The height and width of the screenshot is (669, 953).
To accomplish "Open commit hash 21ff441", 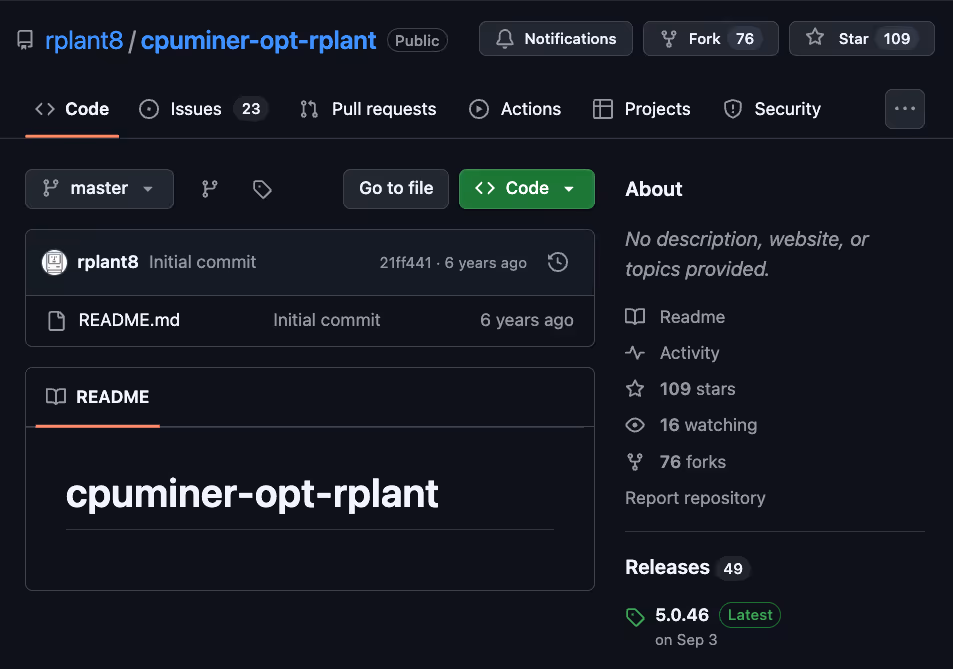I will [x=405, y=263].
